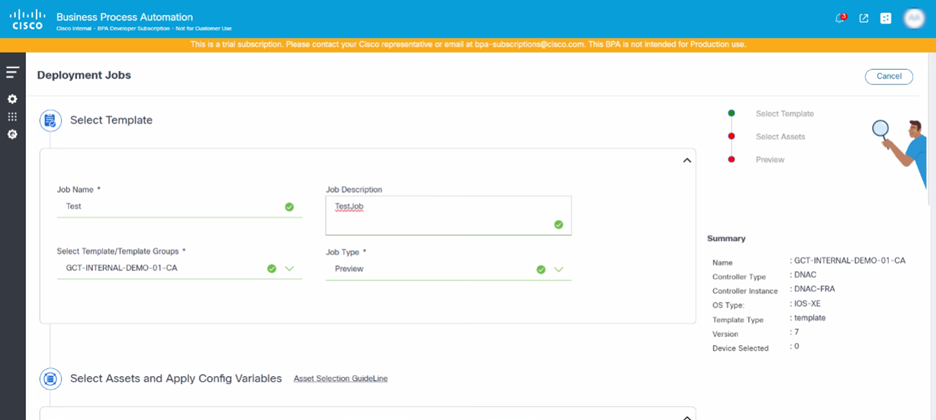Open the Asset Selection GuideLine link

click(340, 378)
